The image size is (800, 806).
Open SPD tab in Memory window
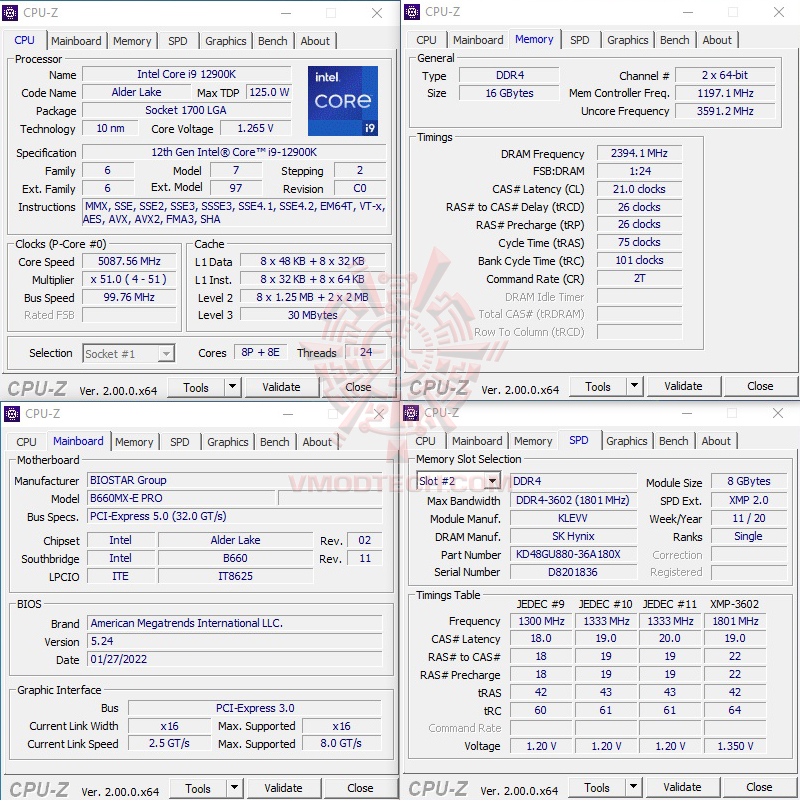[580, 40]
